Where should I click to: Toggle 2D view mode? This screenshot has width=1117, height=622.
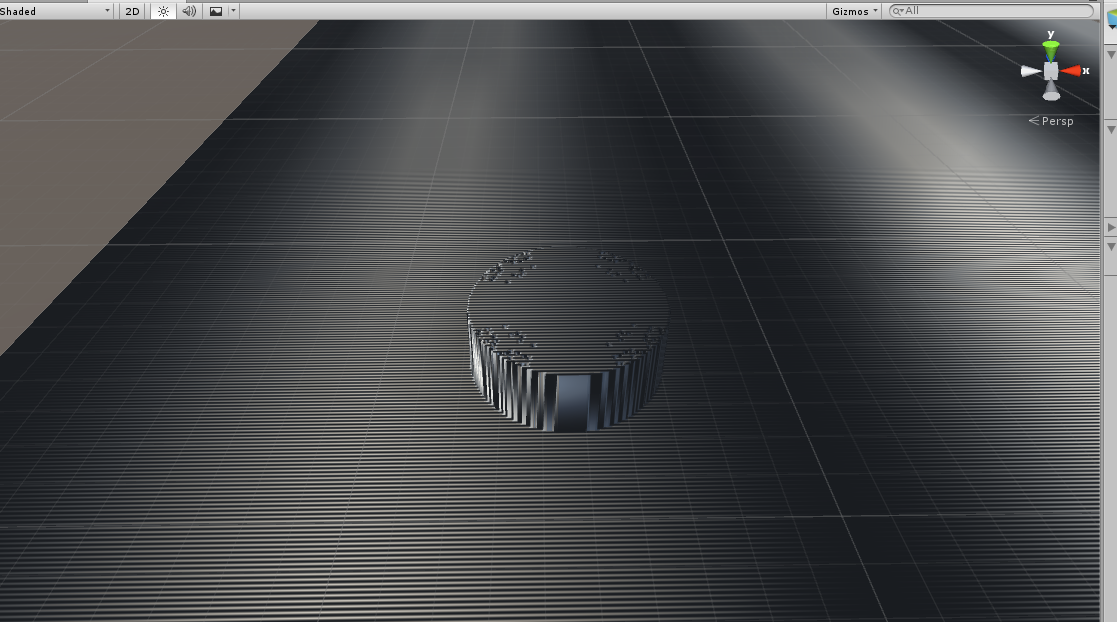(x=133, y=11)
